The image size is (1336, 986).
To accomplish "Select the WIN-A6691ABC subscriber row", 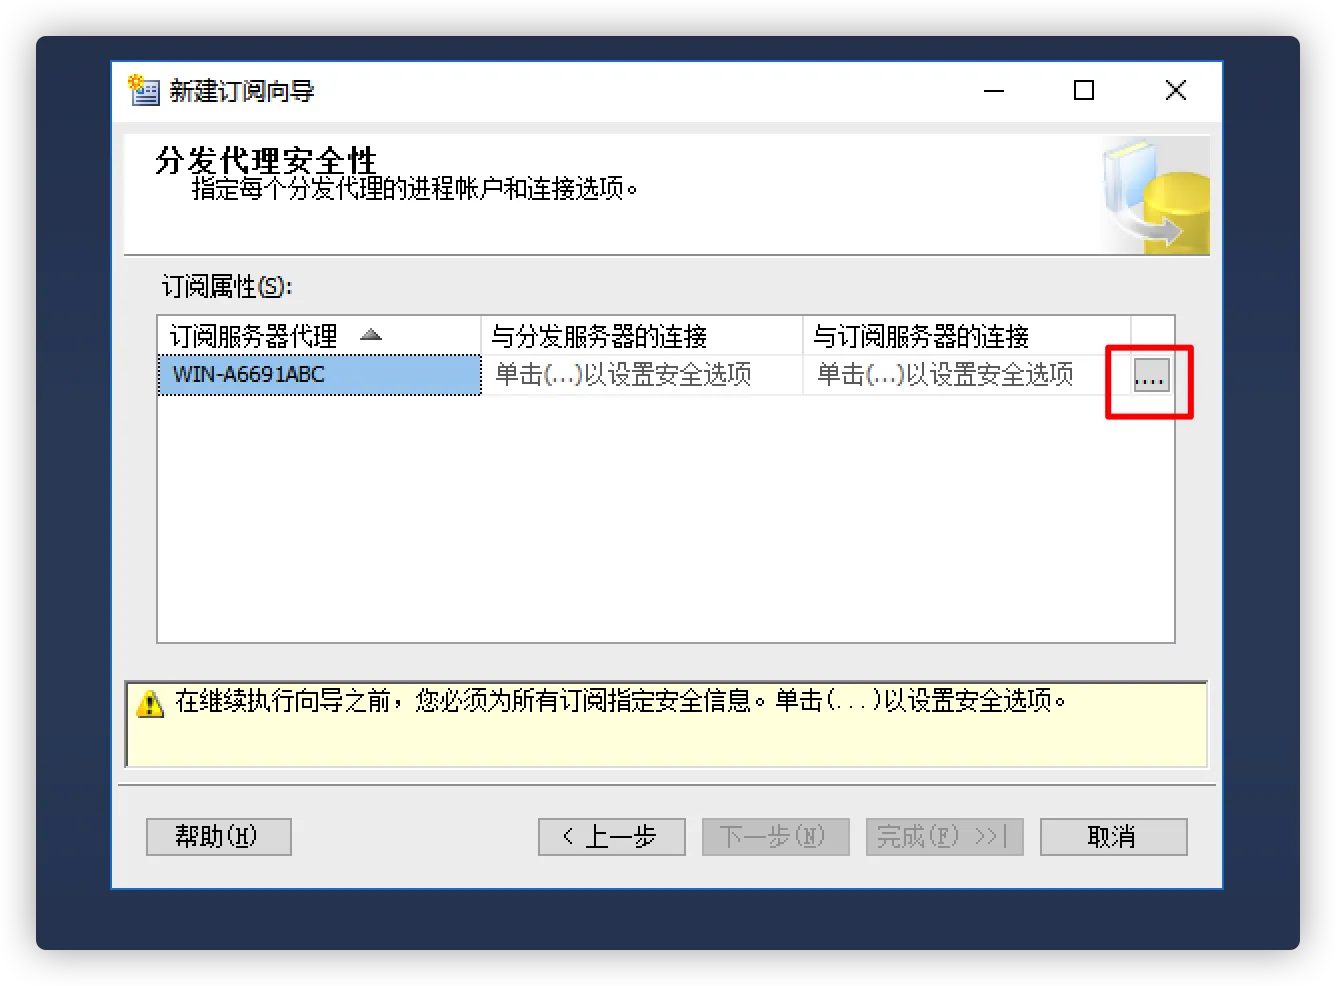I will pos(319,375).
